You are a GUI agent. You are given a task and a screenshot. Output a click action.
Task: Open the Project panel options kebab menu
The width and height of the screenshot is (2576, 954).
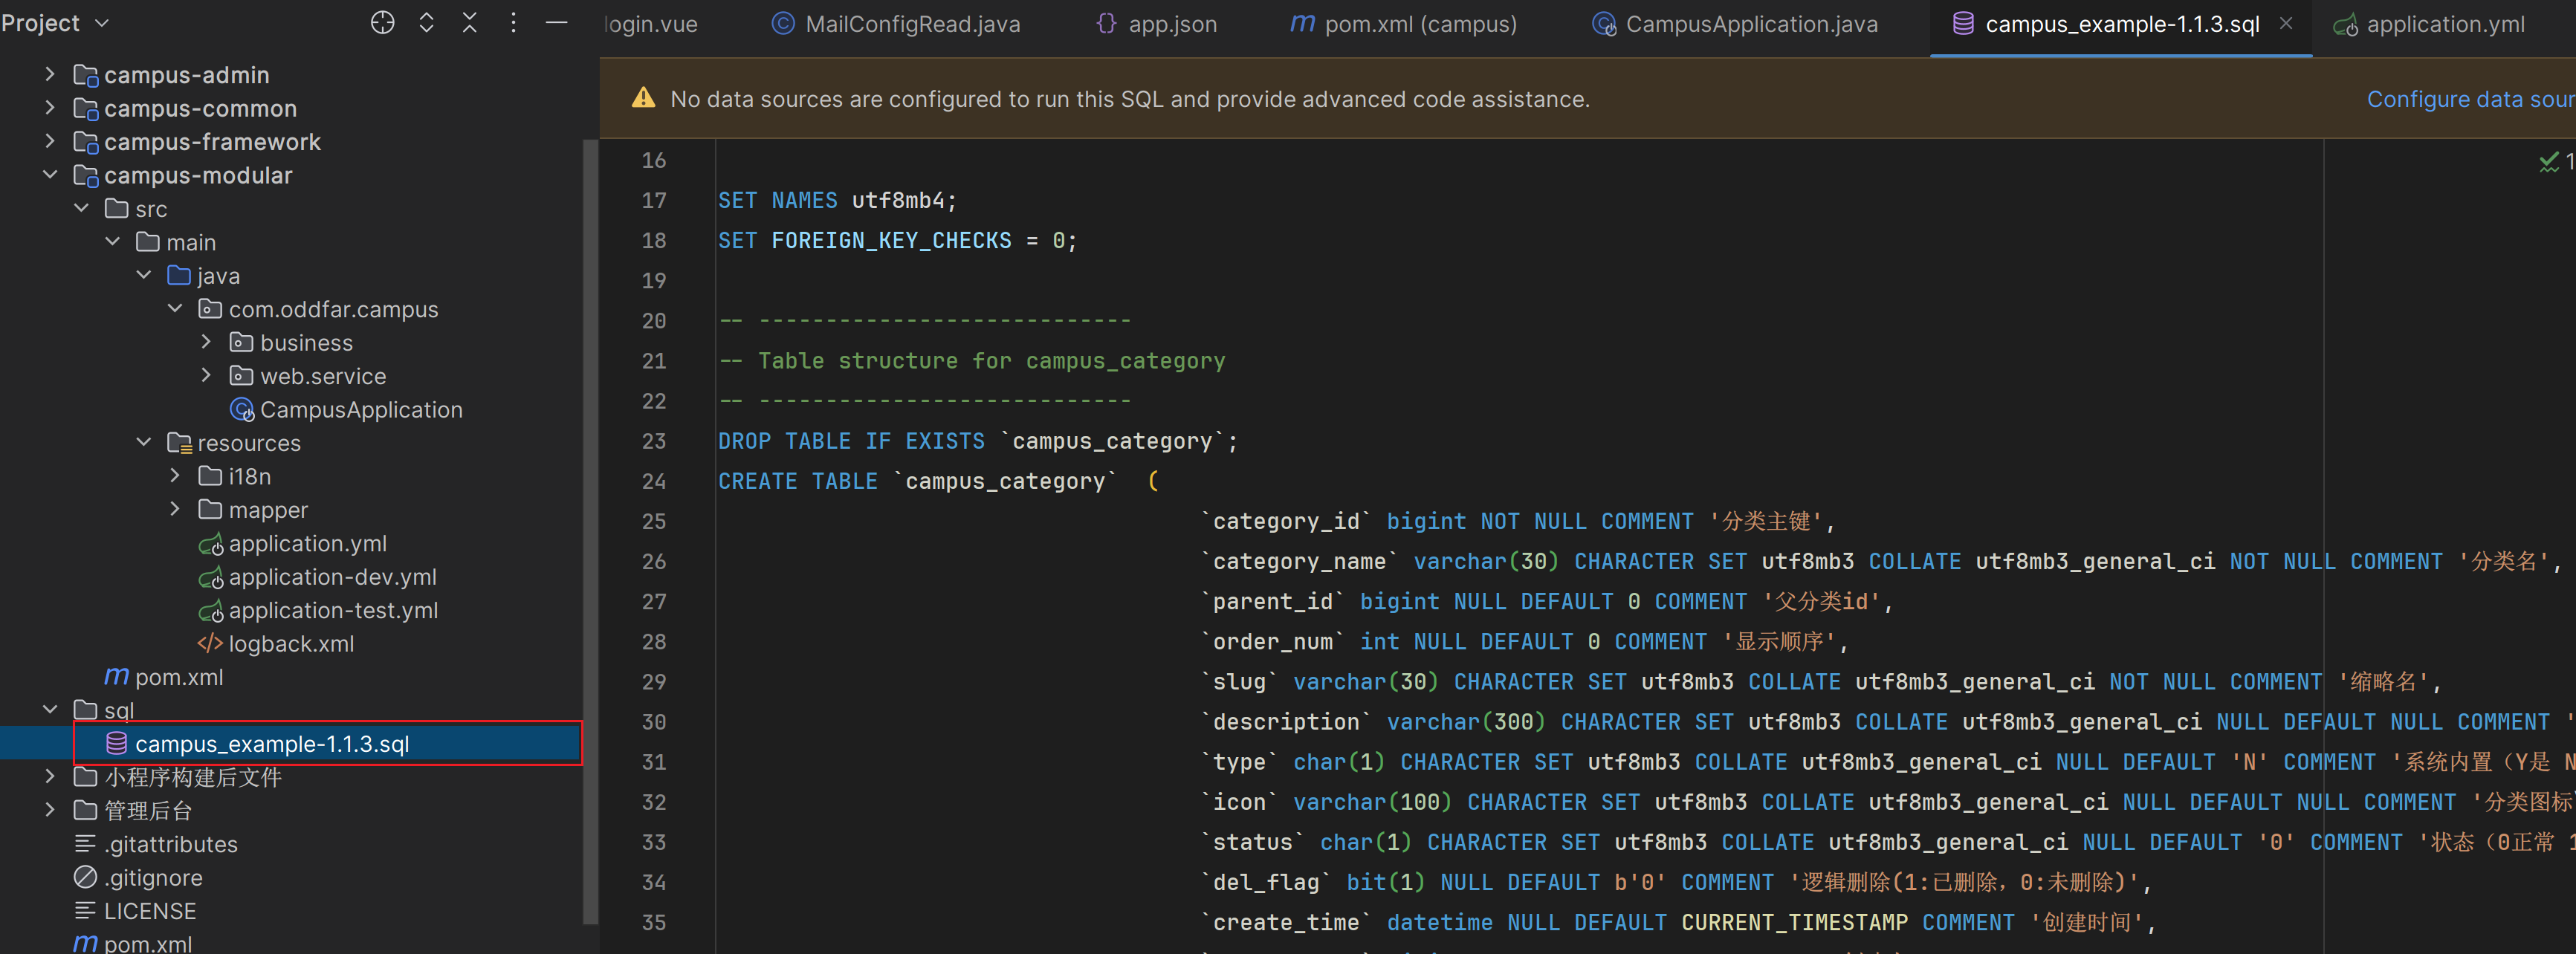pos(513,23)
